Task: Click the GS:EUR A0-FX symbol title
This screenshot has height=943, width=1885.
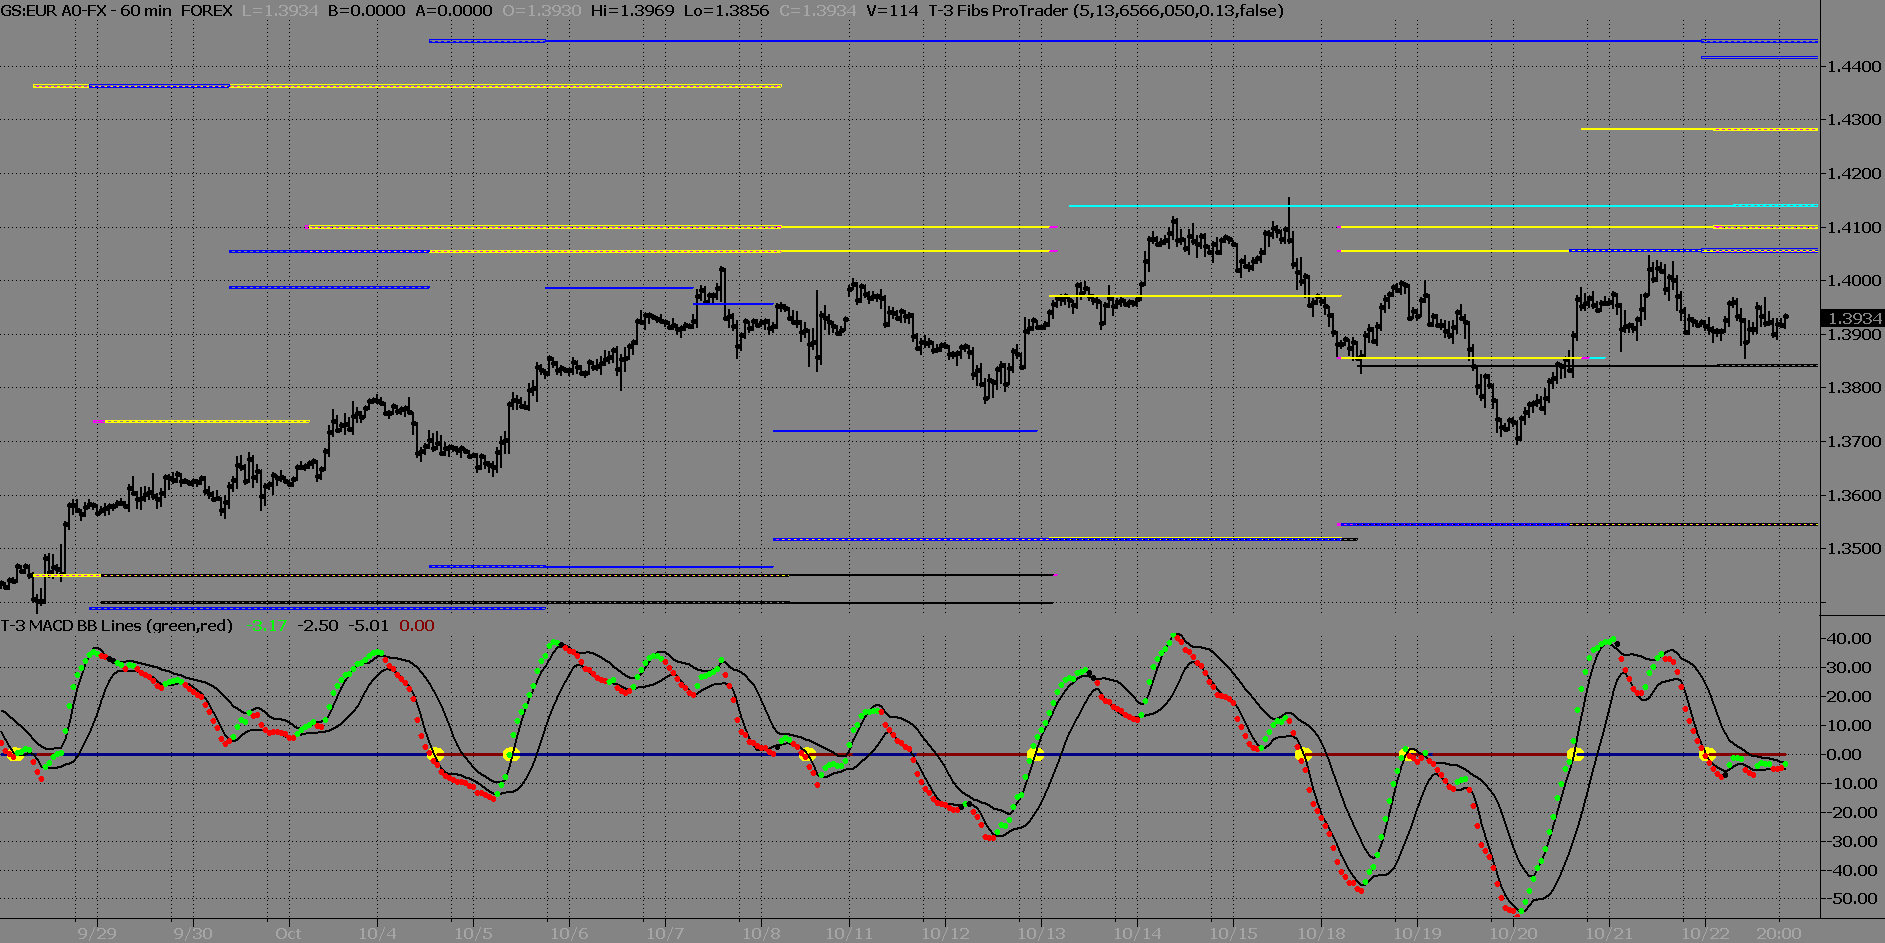Action: (58, 11)
